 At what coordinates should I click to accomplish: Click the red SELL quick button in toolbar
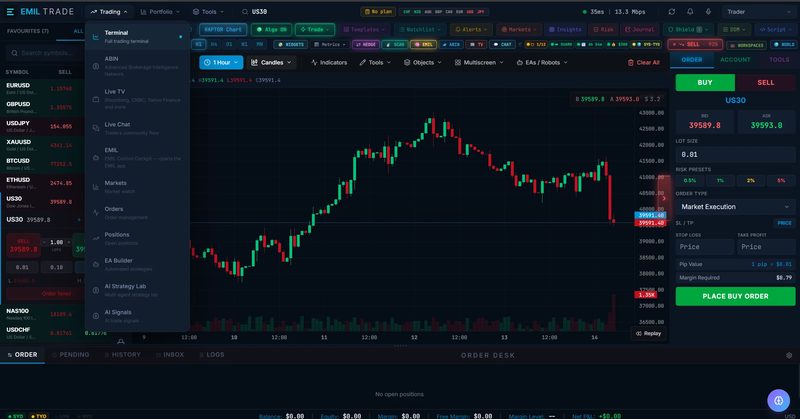tap(695, 44)
